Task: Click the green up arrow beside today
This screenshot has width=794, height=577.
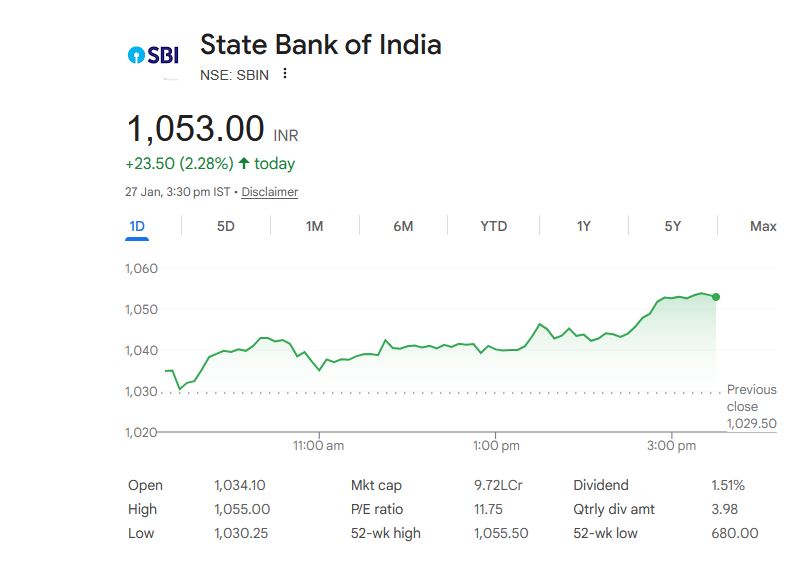Action: 243,163
